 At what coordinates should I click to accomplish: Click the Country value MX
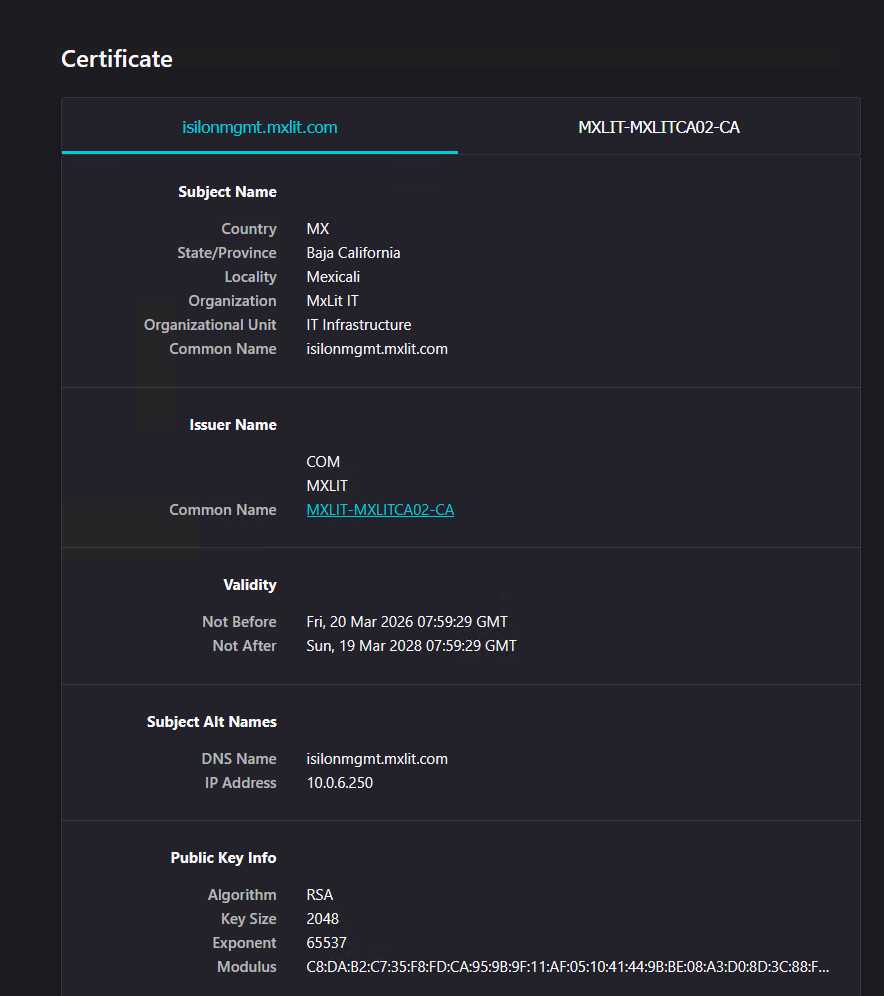point(317,228)
